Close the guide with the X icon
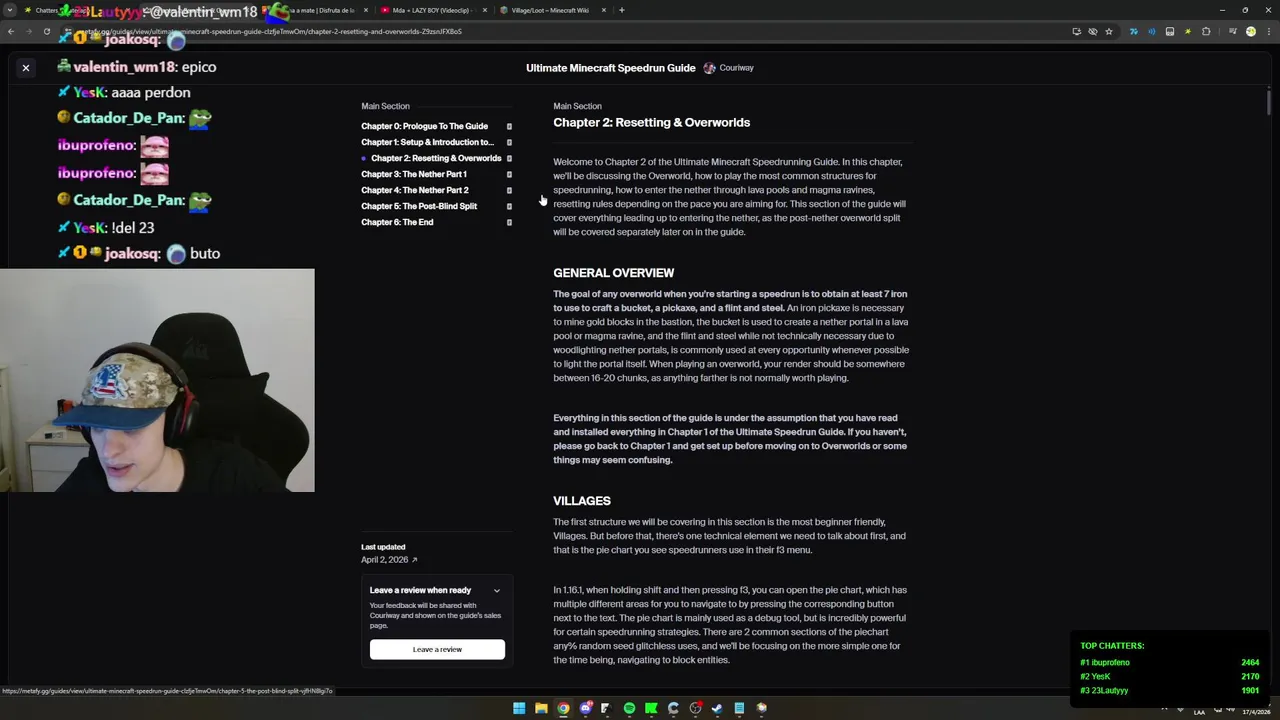The image size is (1280, 720). pyautogui.click(x=26, y=68)
